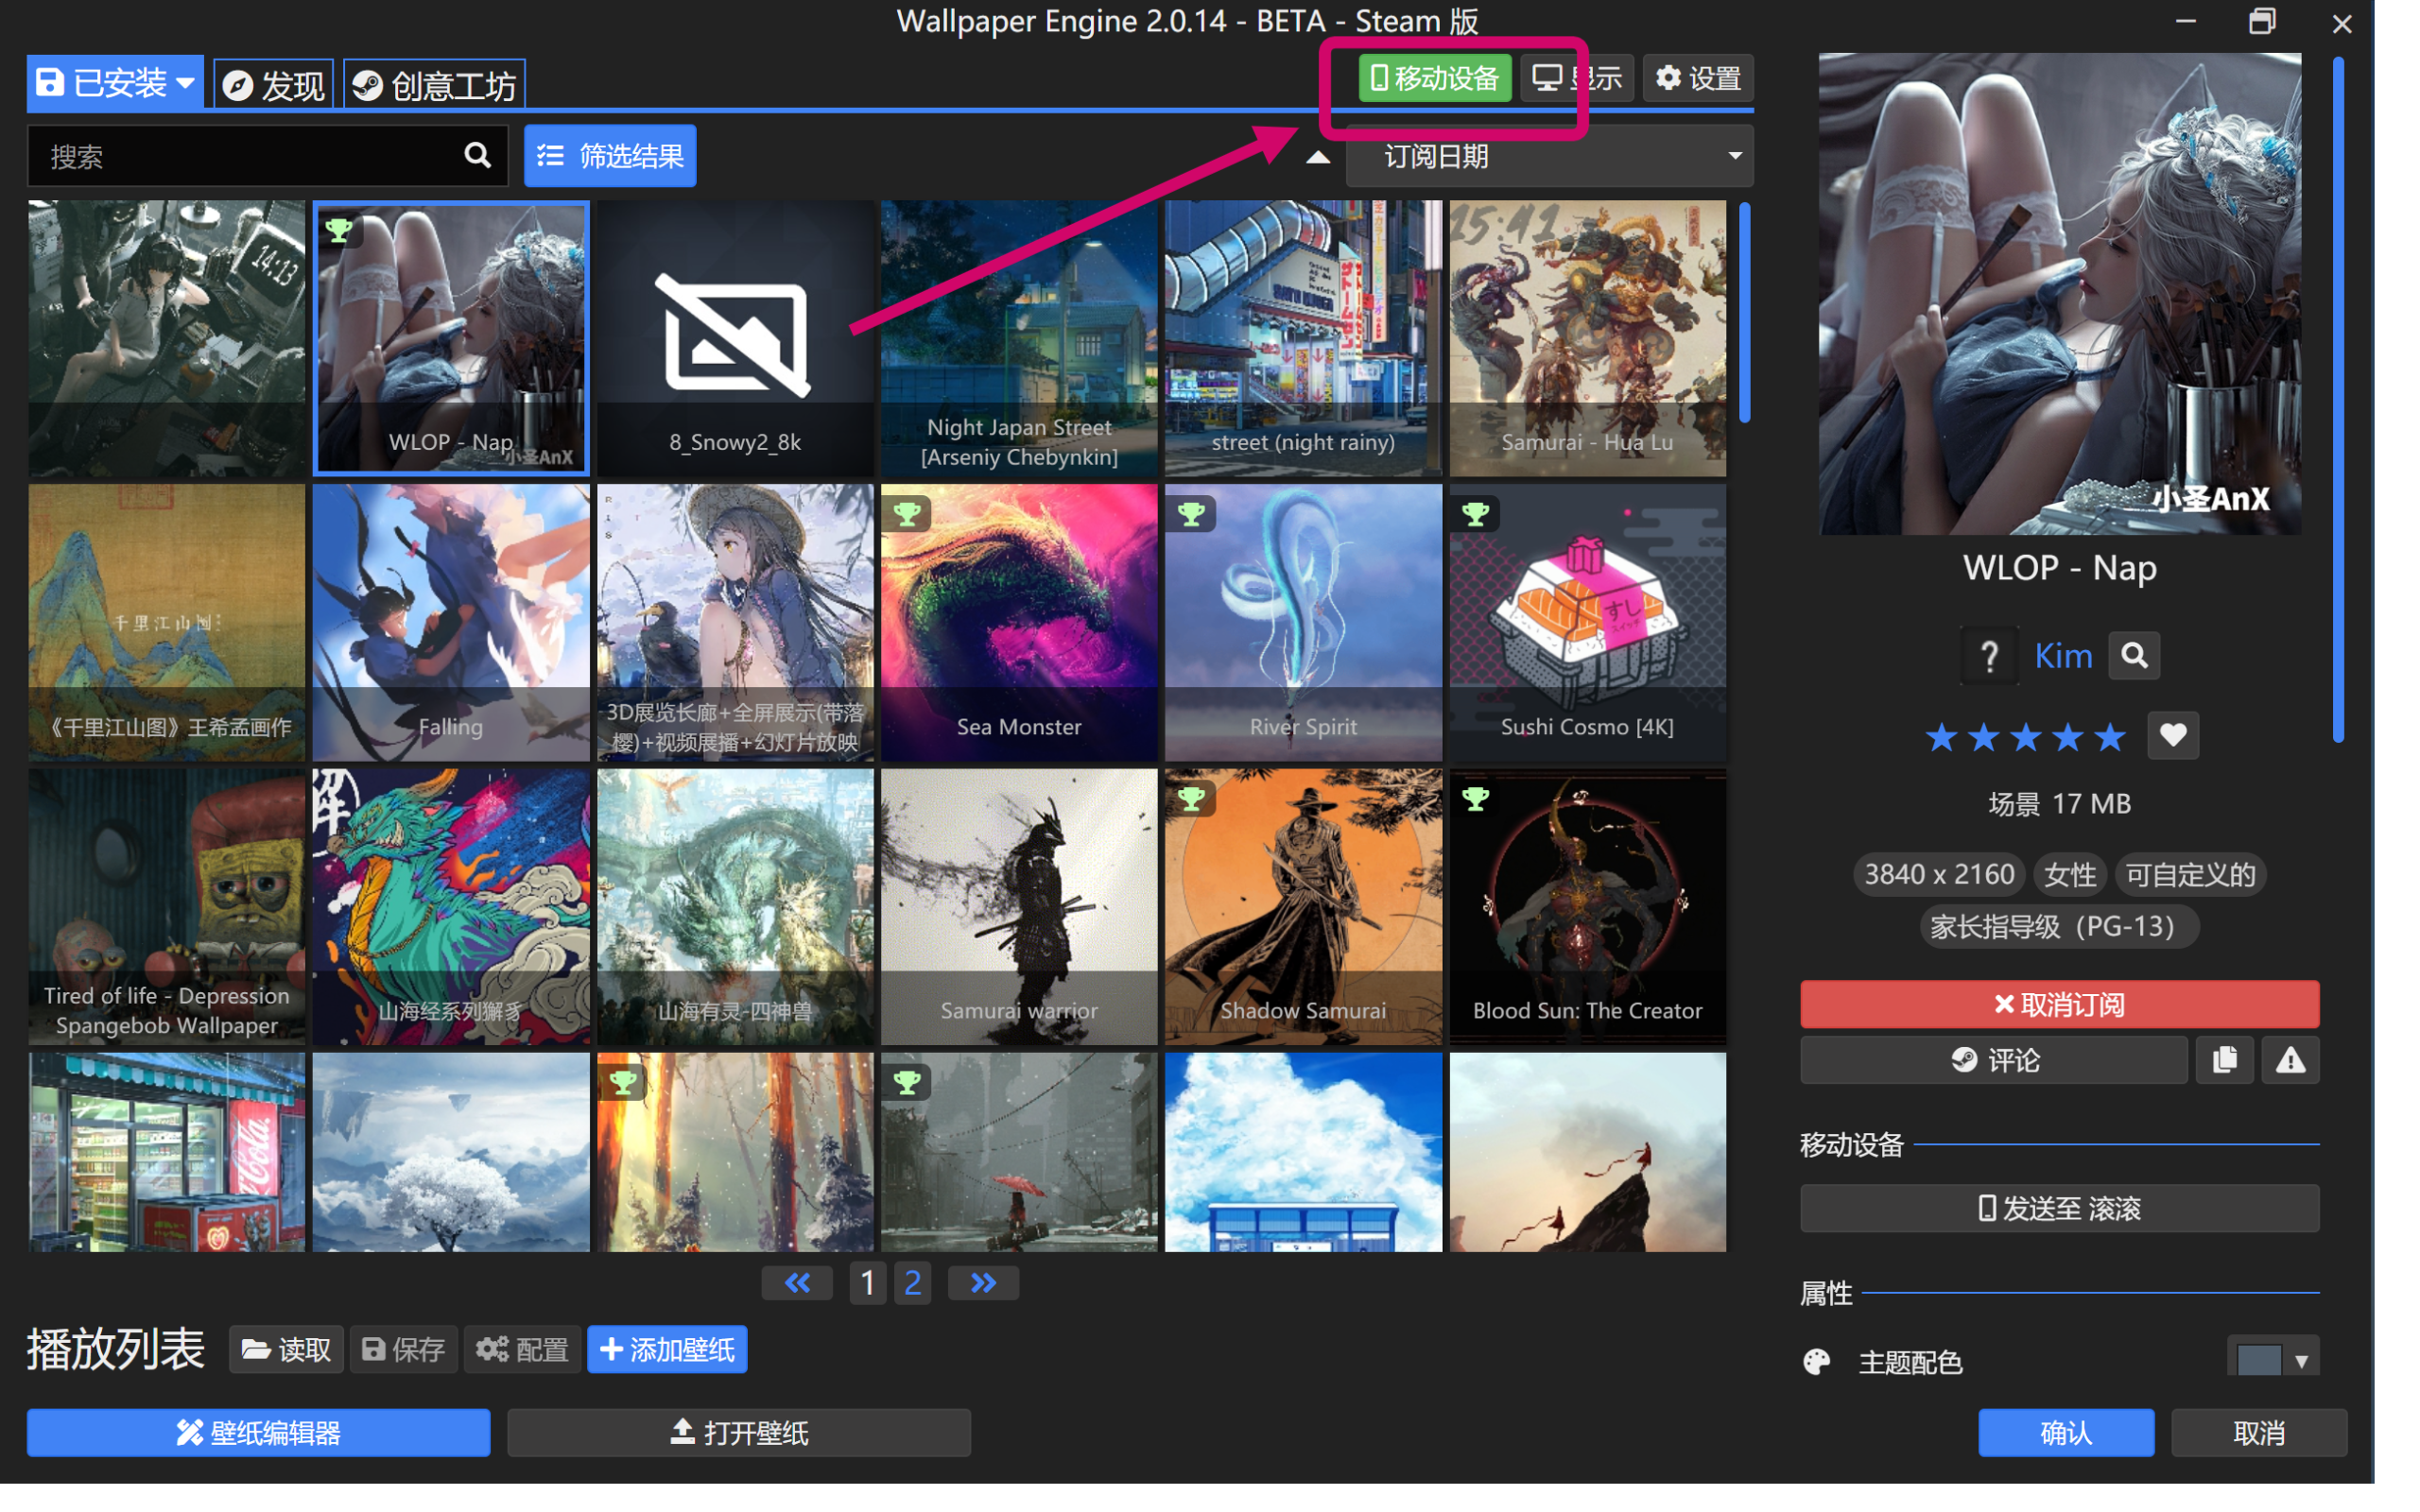This screenshot has height=1512, width=2420.
Task: Click 取消 to cancel
Action: (2258, 1433)
